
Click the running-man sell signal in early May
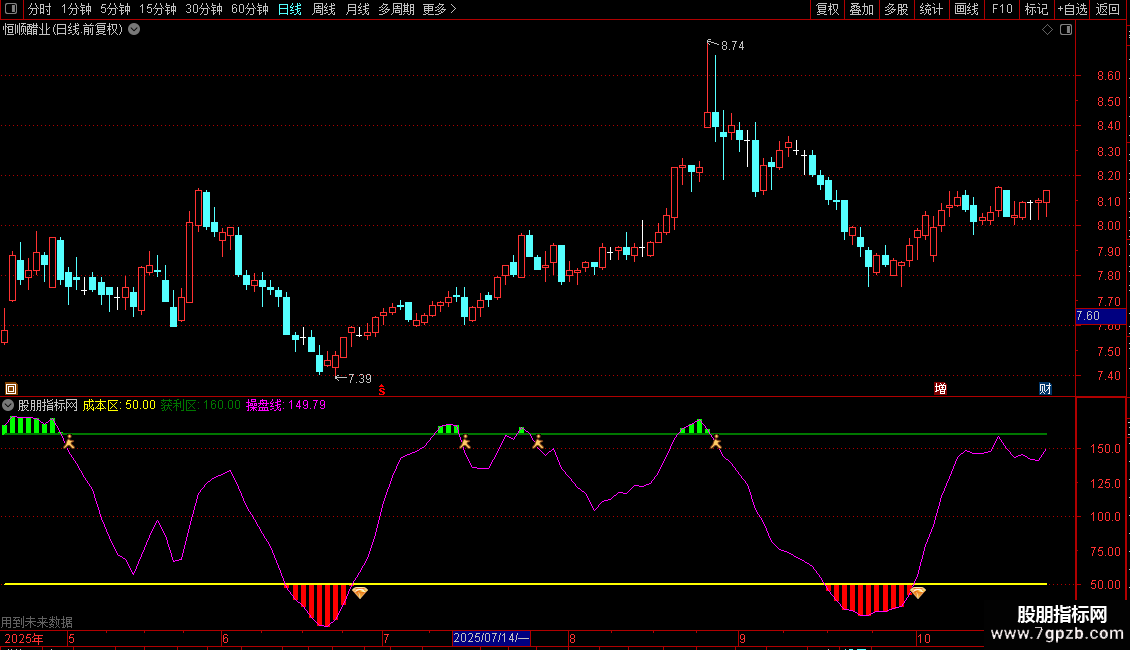coord(68,441)
